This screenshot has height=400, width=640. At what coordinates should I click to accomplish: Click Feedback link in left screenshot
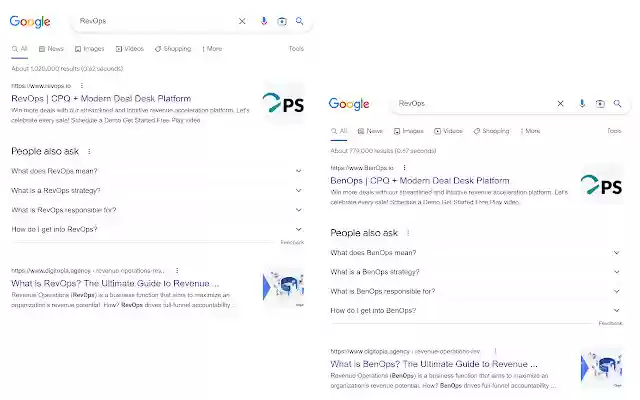(292, 242)
